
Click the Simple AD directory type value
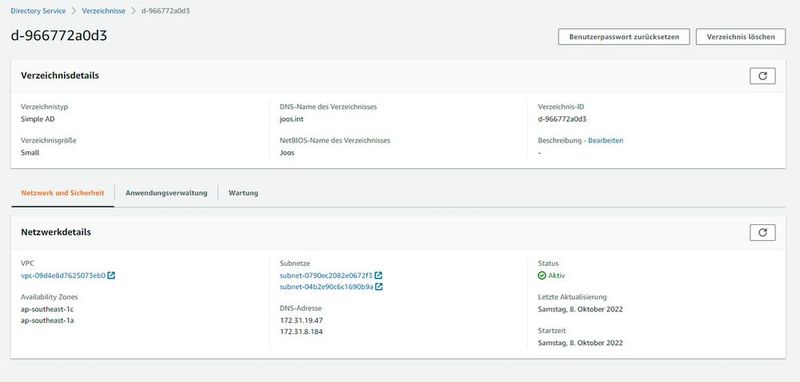coord(38,119)
